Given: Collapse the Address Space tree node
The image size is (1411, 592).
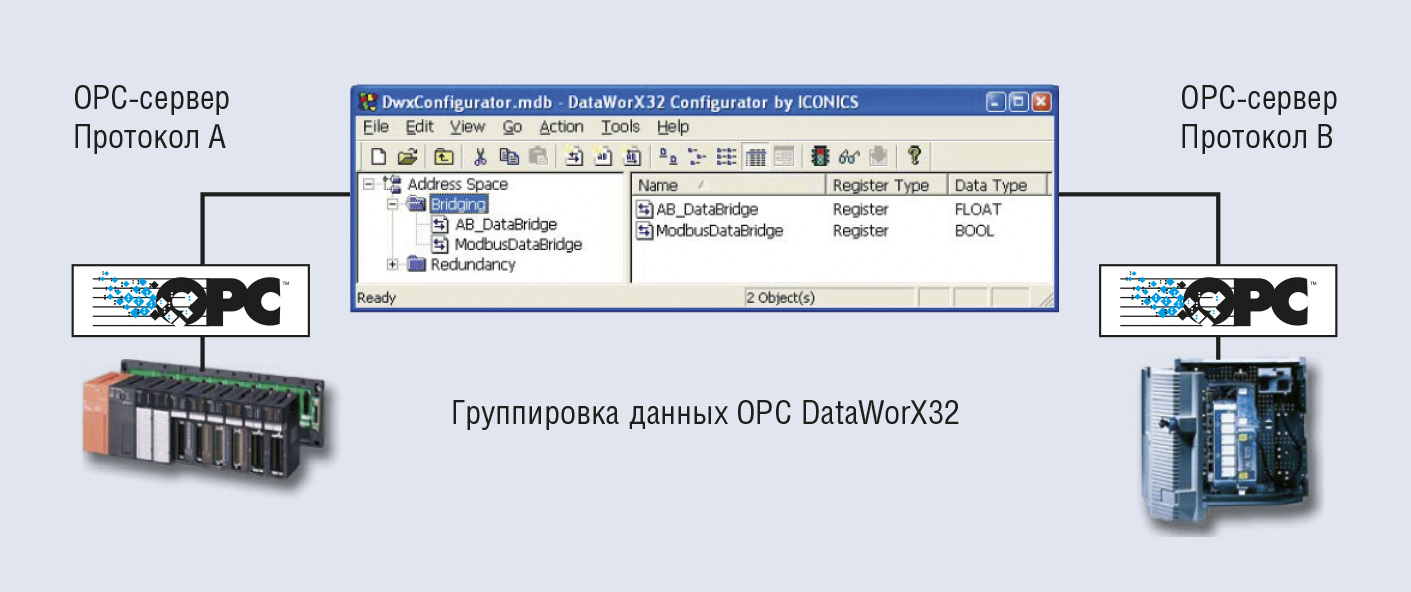Looking at the screenshot, I should coord(369,184).
